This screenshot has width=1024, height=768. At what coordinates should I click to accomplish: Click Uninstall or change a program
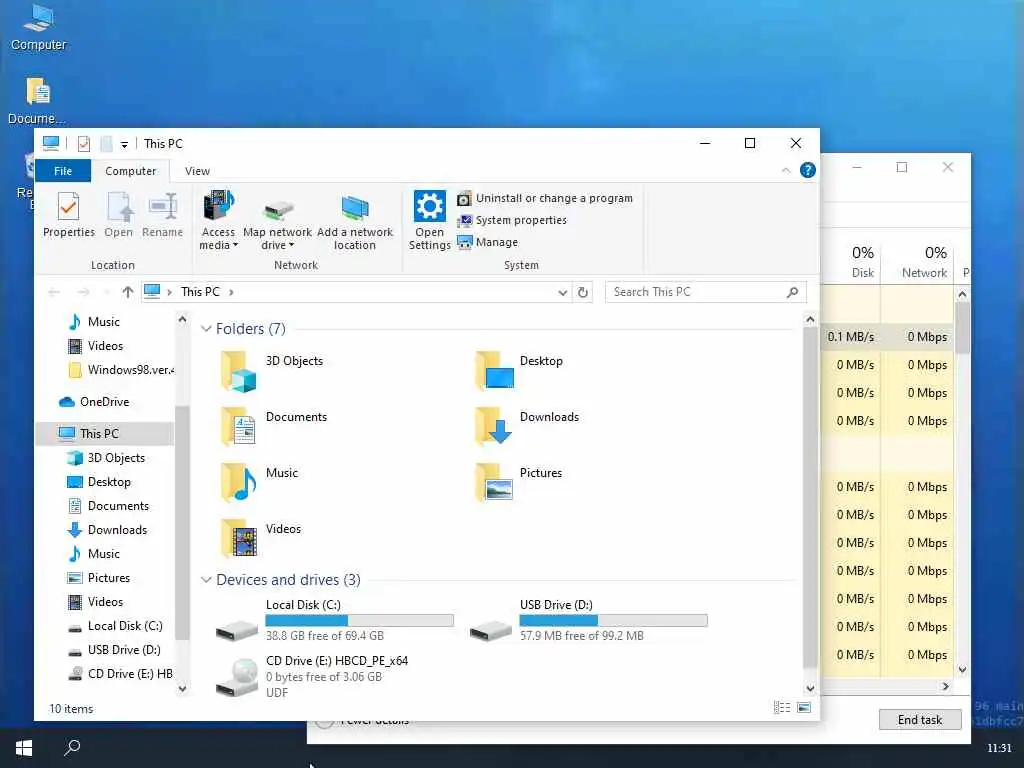click(x=545, y=198)
